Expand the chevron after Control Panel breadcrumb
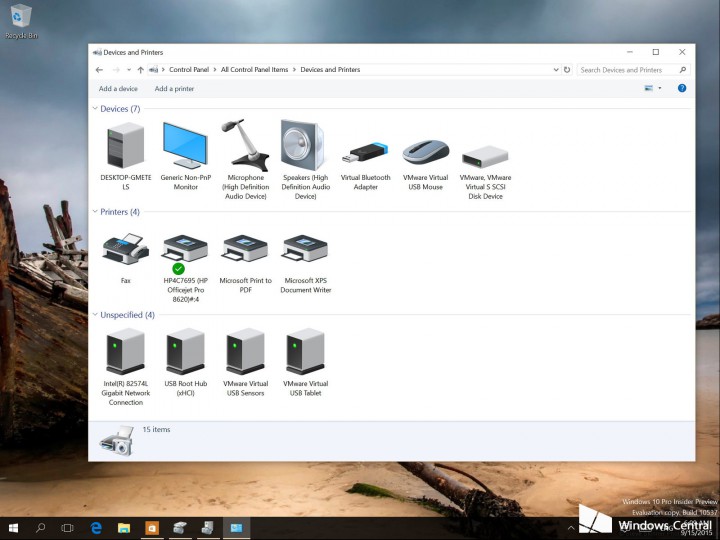This screenshot has height=540, width=720. coord(214,70)
